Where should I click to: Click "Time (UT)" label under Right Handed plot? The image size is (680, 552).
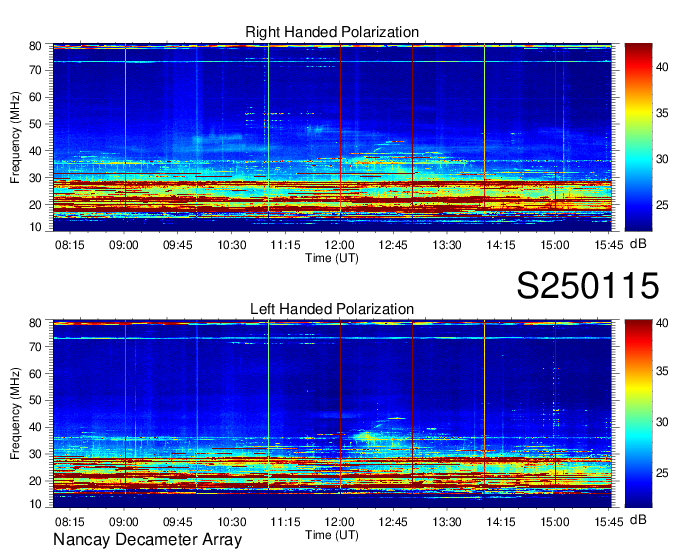(332, 258)
